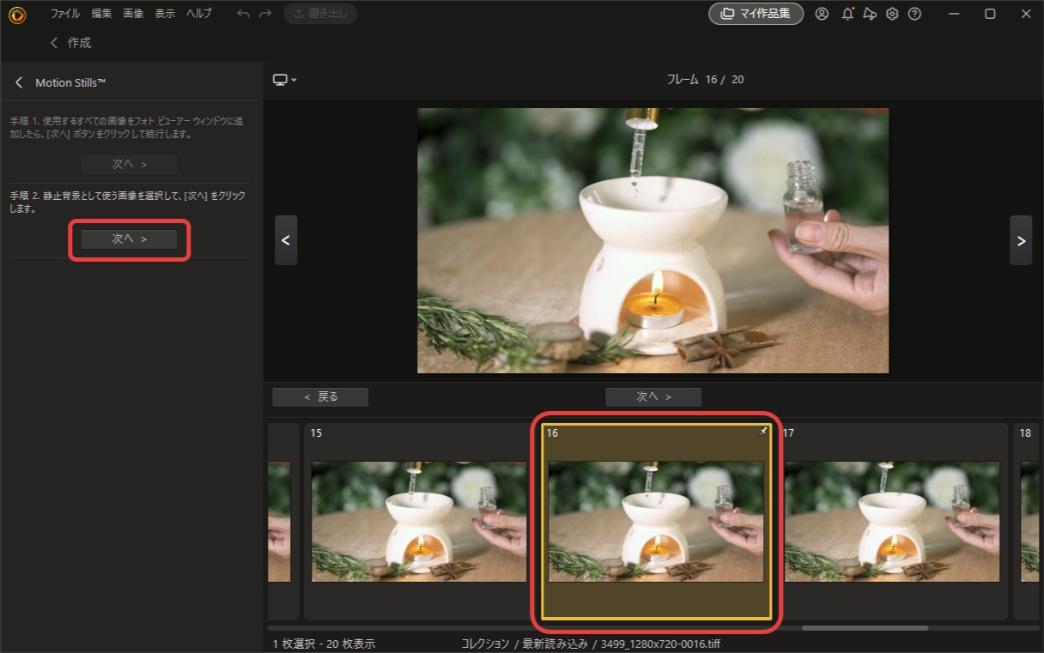The height and width of the screenshot is (653, 1044).
Task: Click 次へ in the 手順 2 panel
Action: pyautogui.click(x=128, y=239)
